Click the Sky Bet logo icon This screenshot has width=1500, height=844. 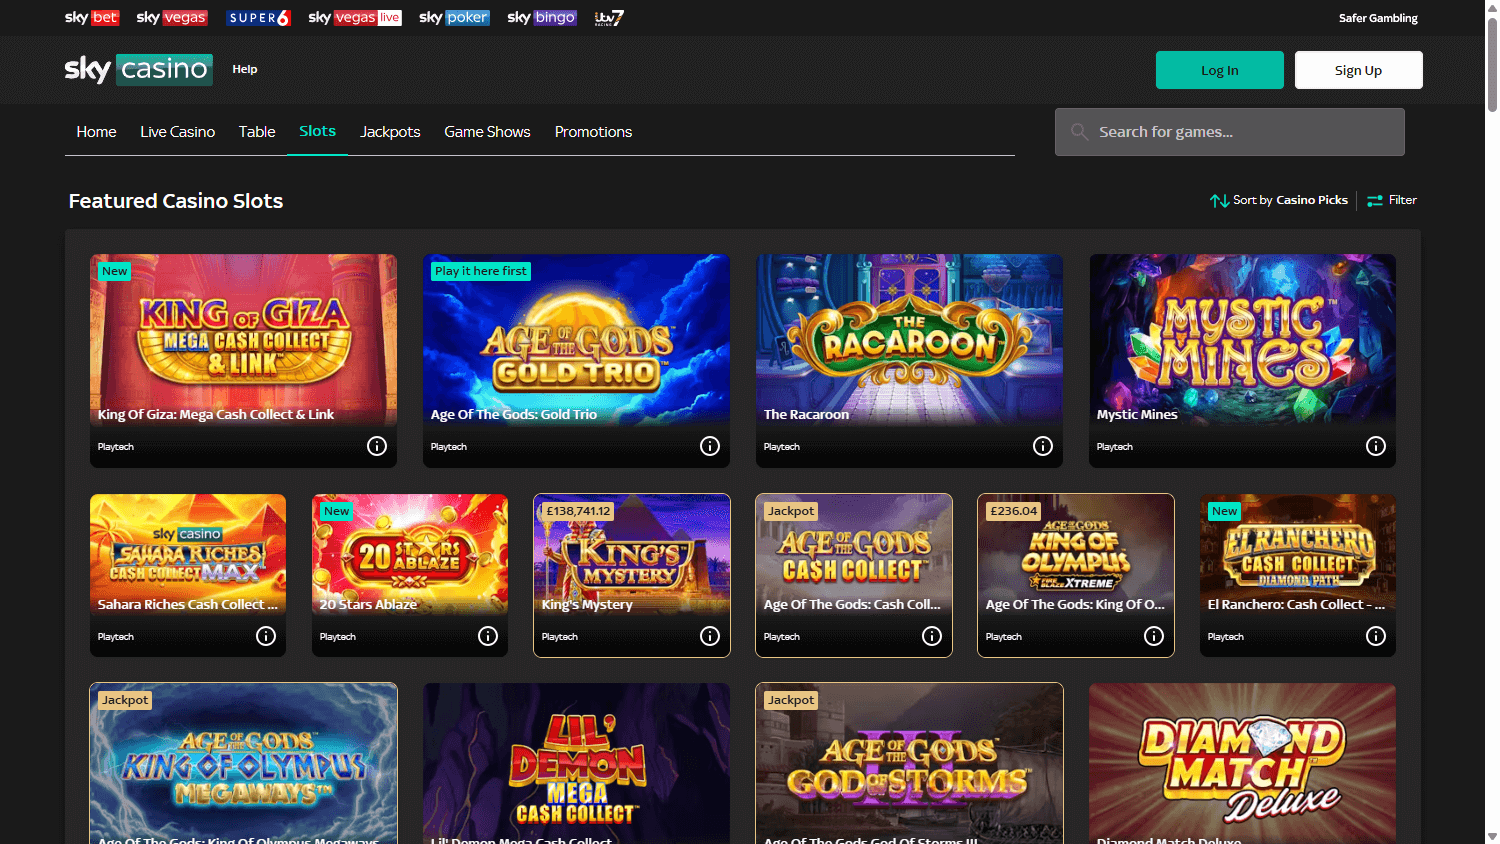[91, 17]
